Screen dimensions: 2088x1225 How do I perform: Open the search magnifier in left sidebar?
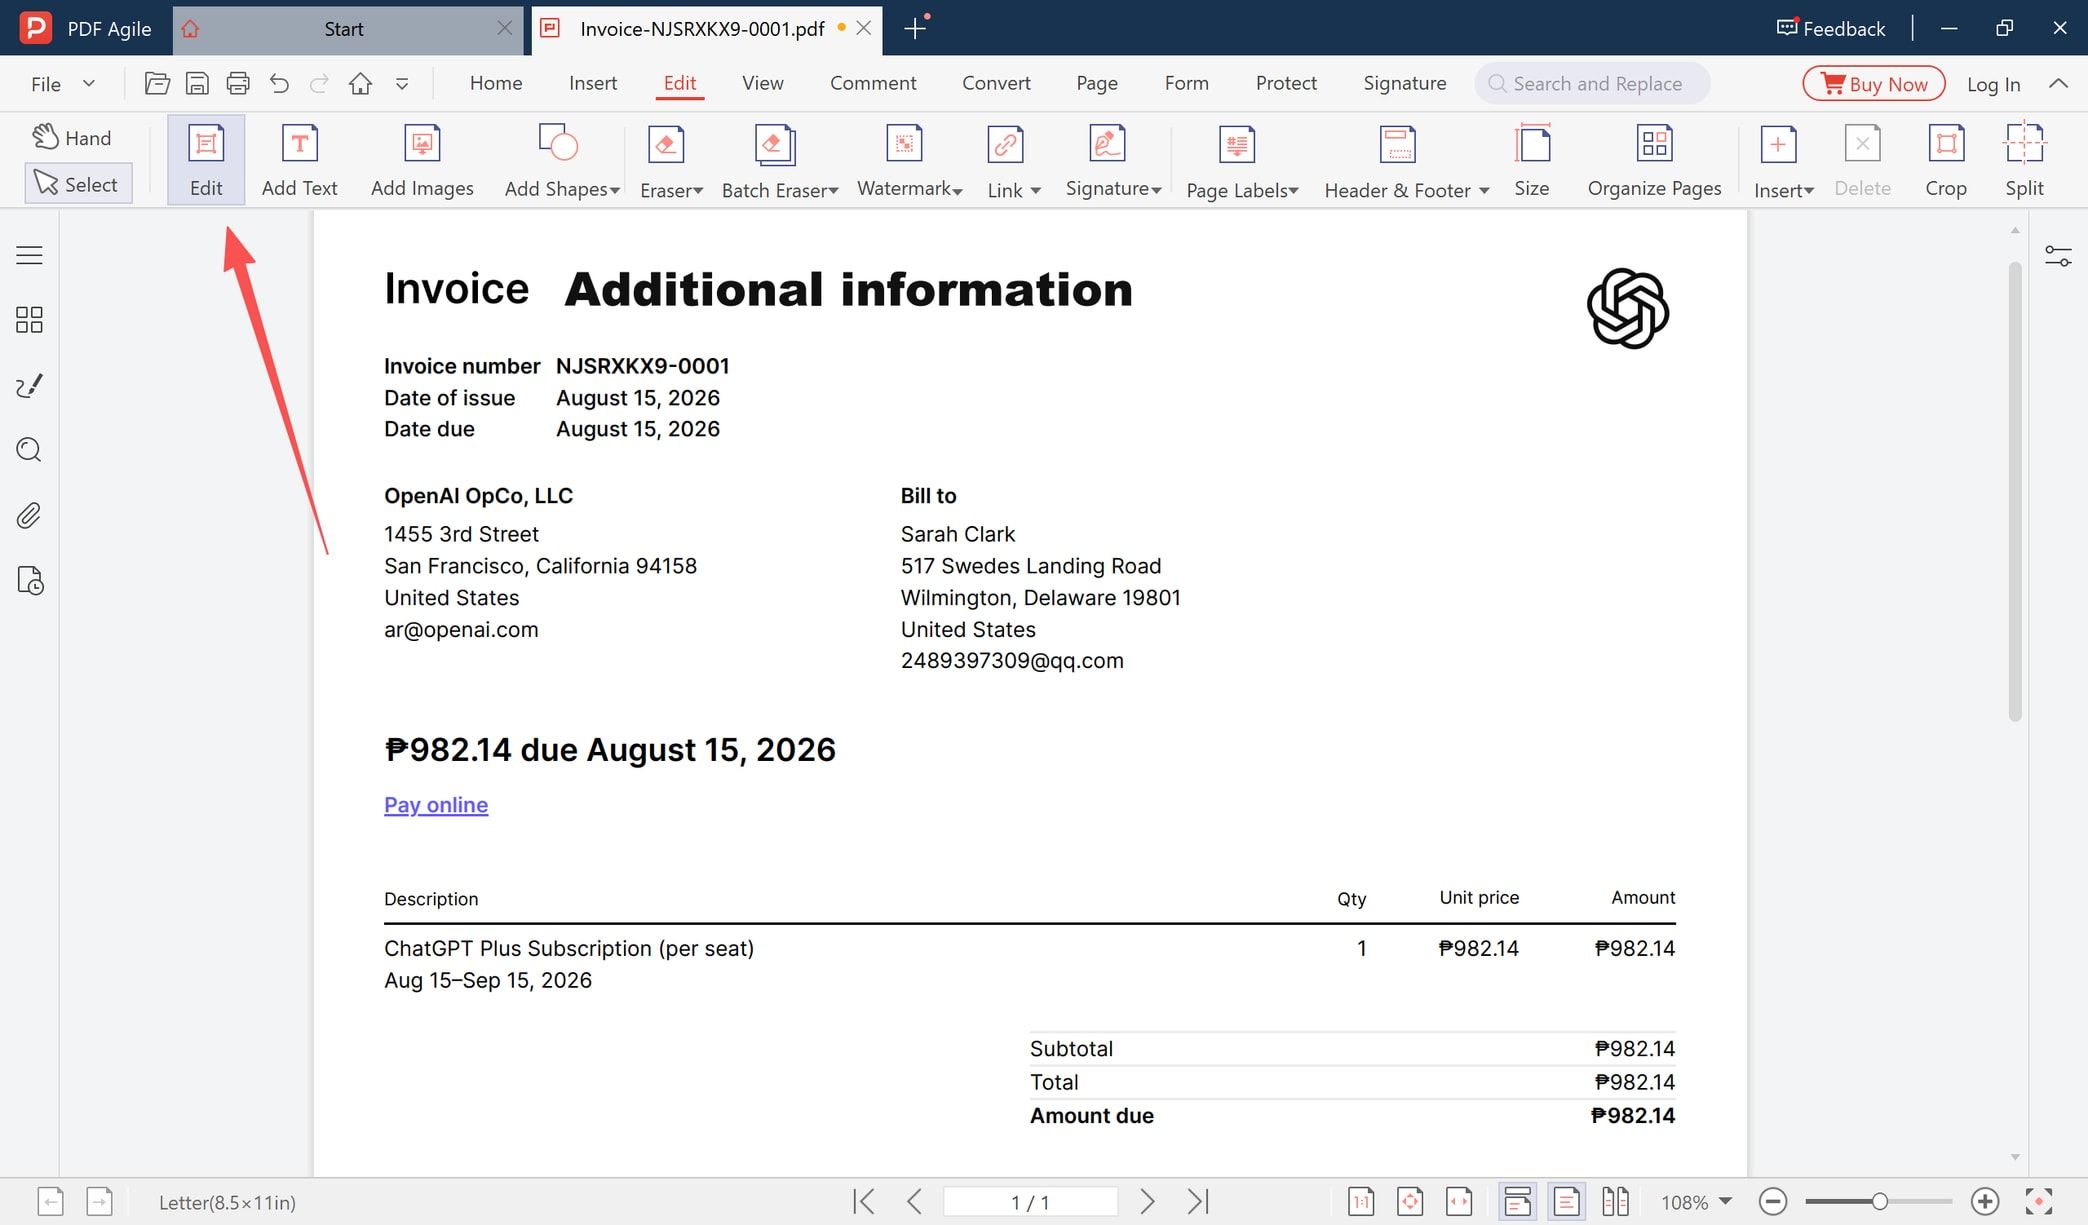pyautogui.click(x=29, y=450)
